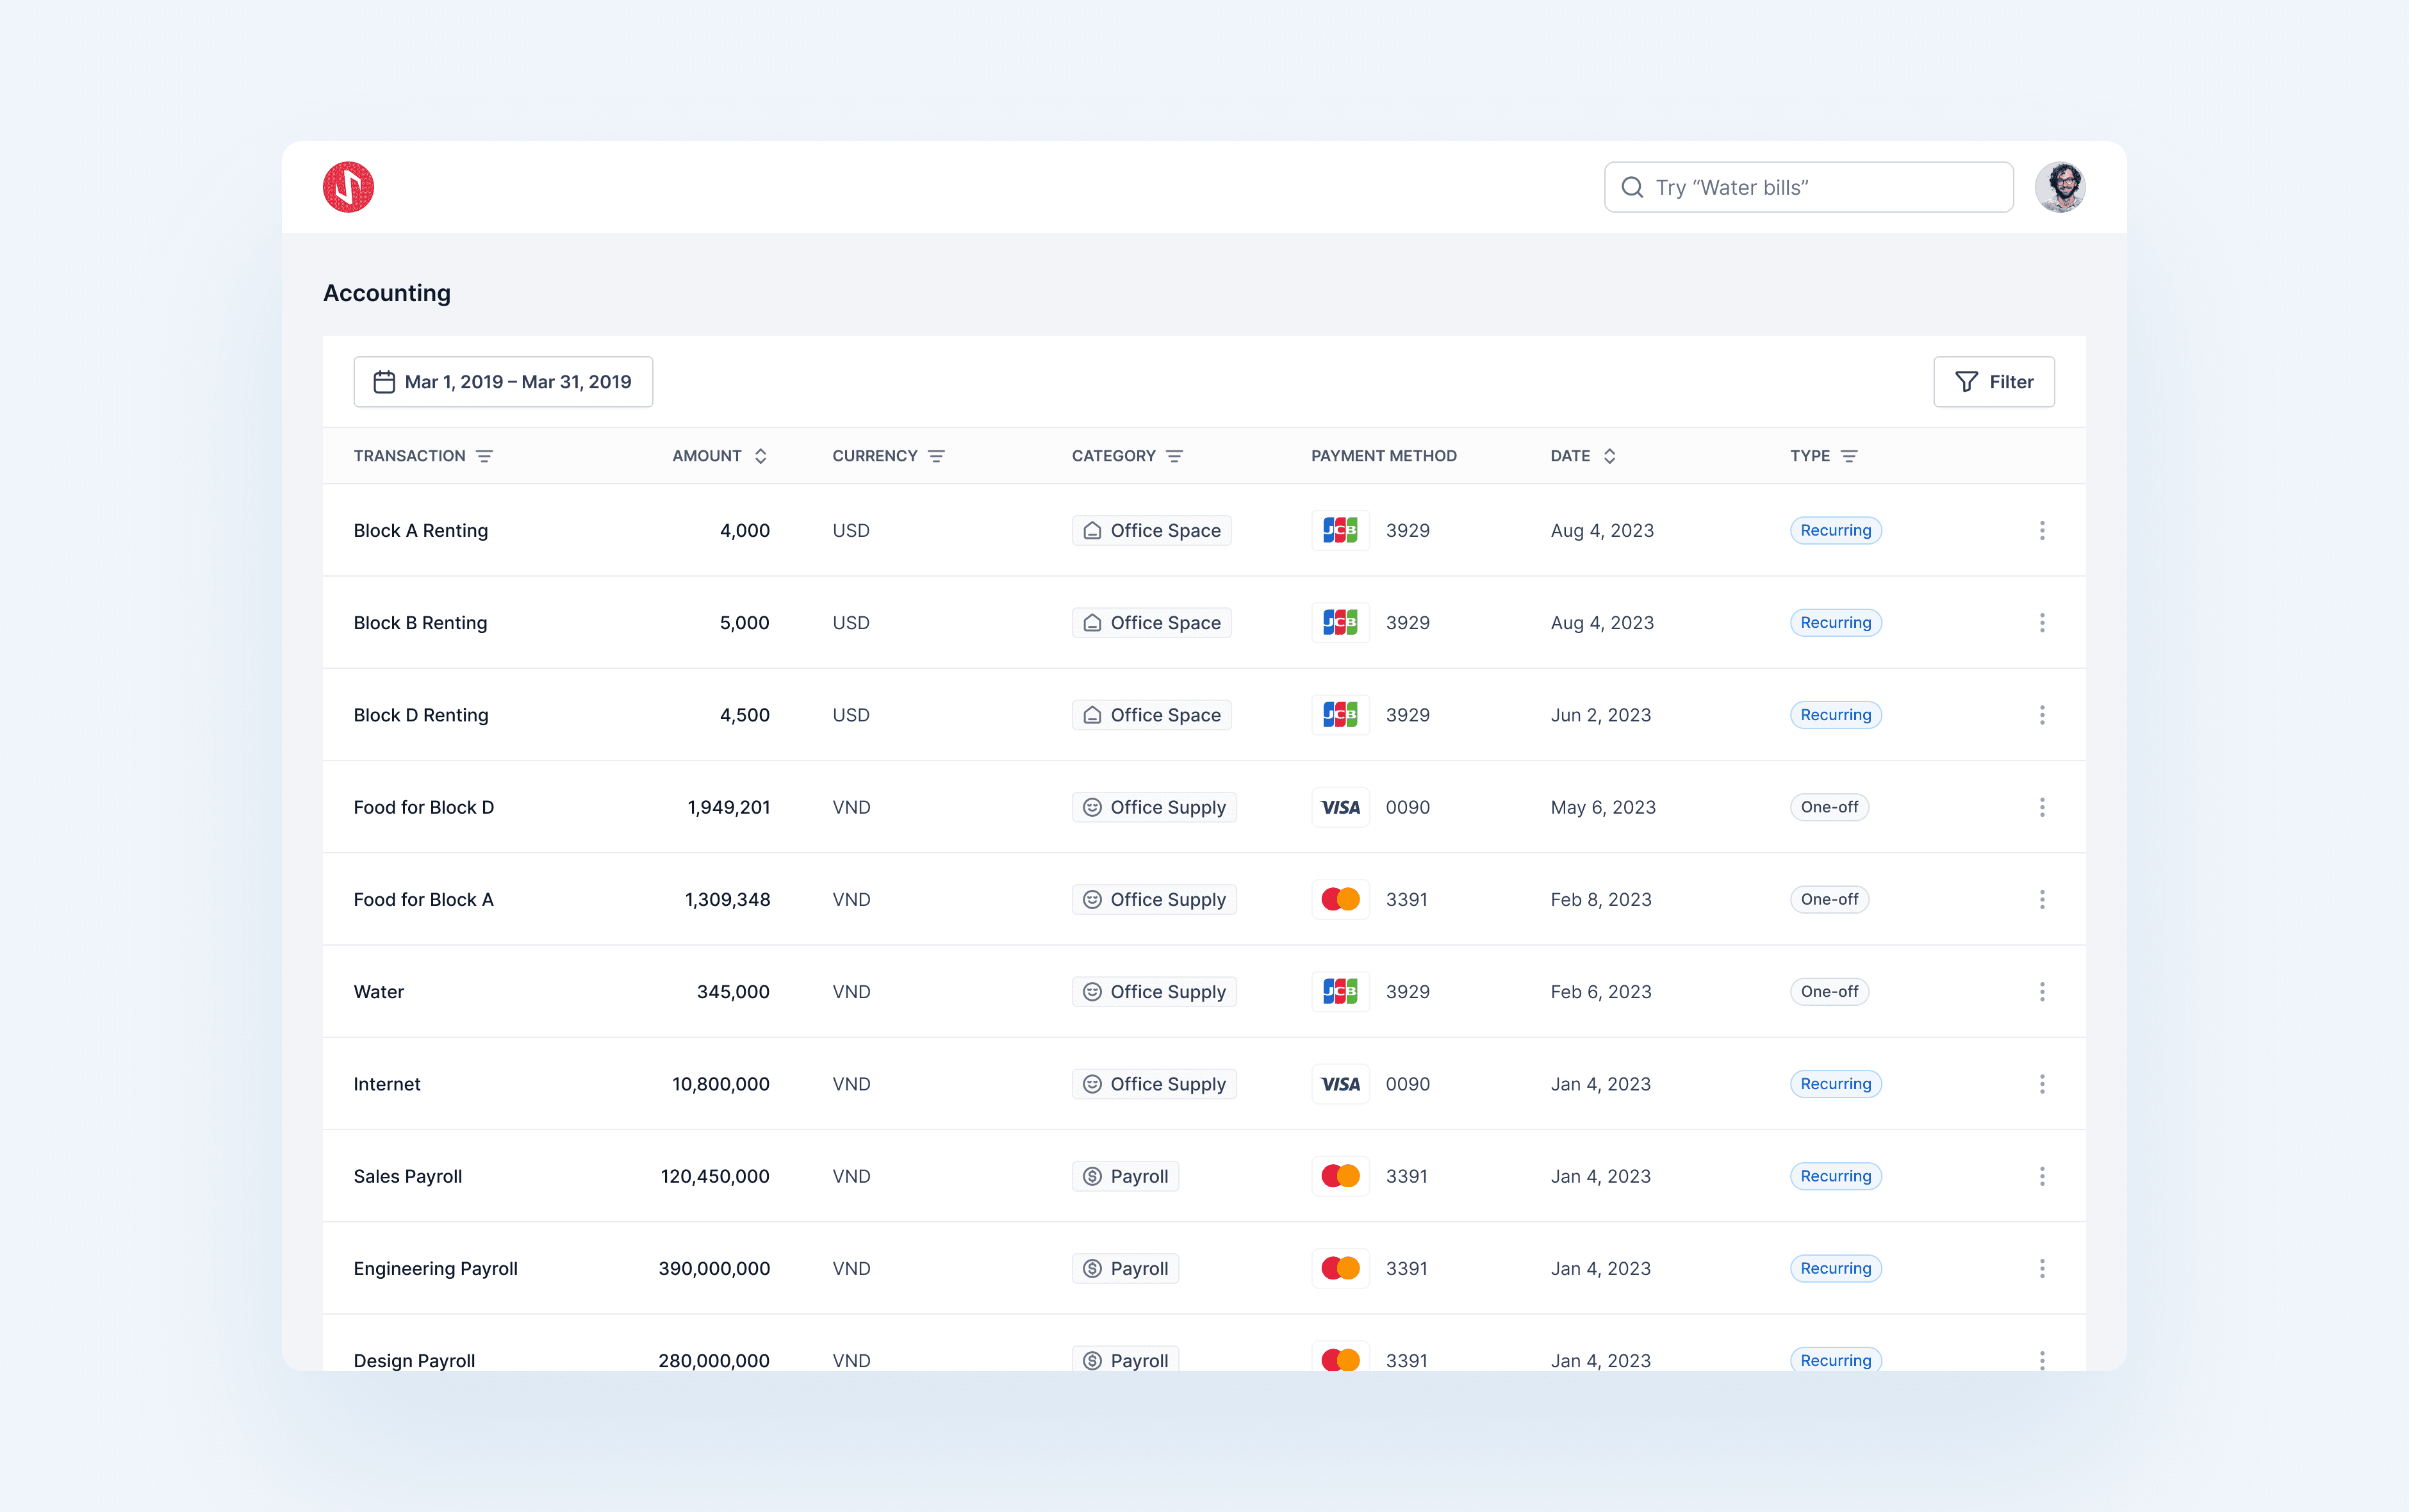2409x1512 pixels.
Task: Click the One-off badge on Food for Block D
Action: 1829,807
